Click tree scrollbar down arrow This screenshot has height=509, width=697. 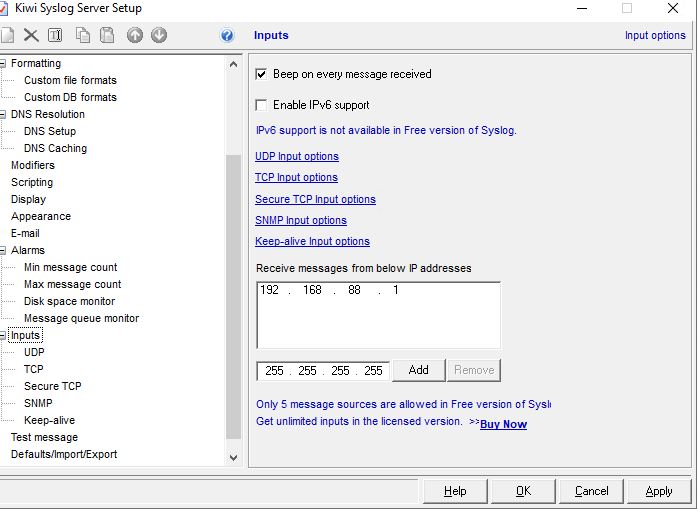(x=233, y=457)
